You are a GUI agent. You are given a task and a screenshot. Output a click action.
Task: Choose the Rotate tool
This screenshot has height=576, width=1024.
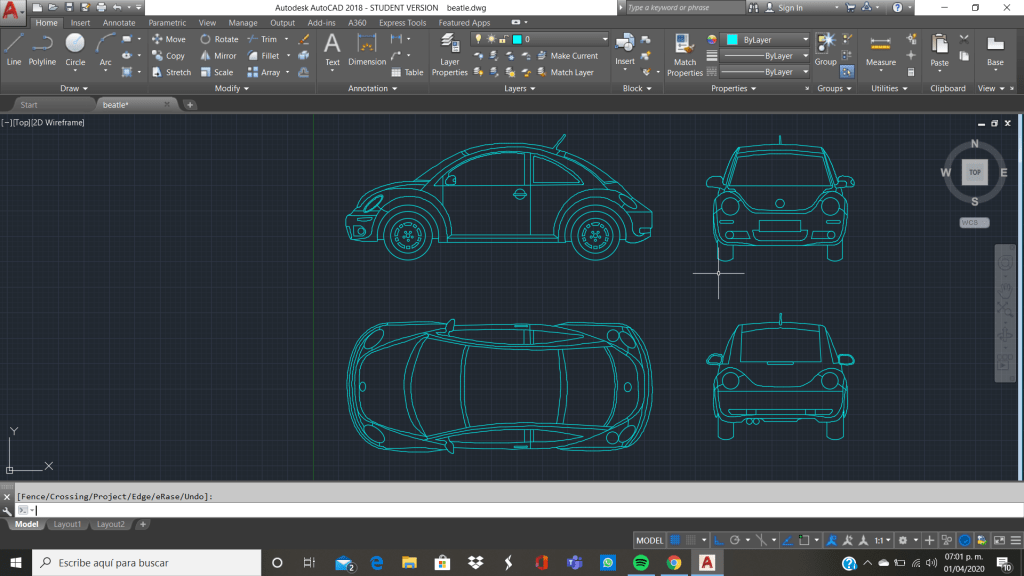[219, 39]
